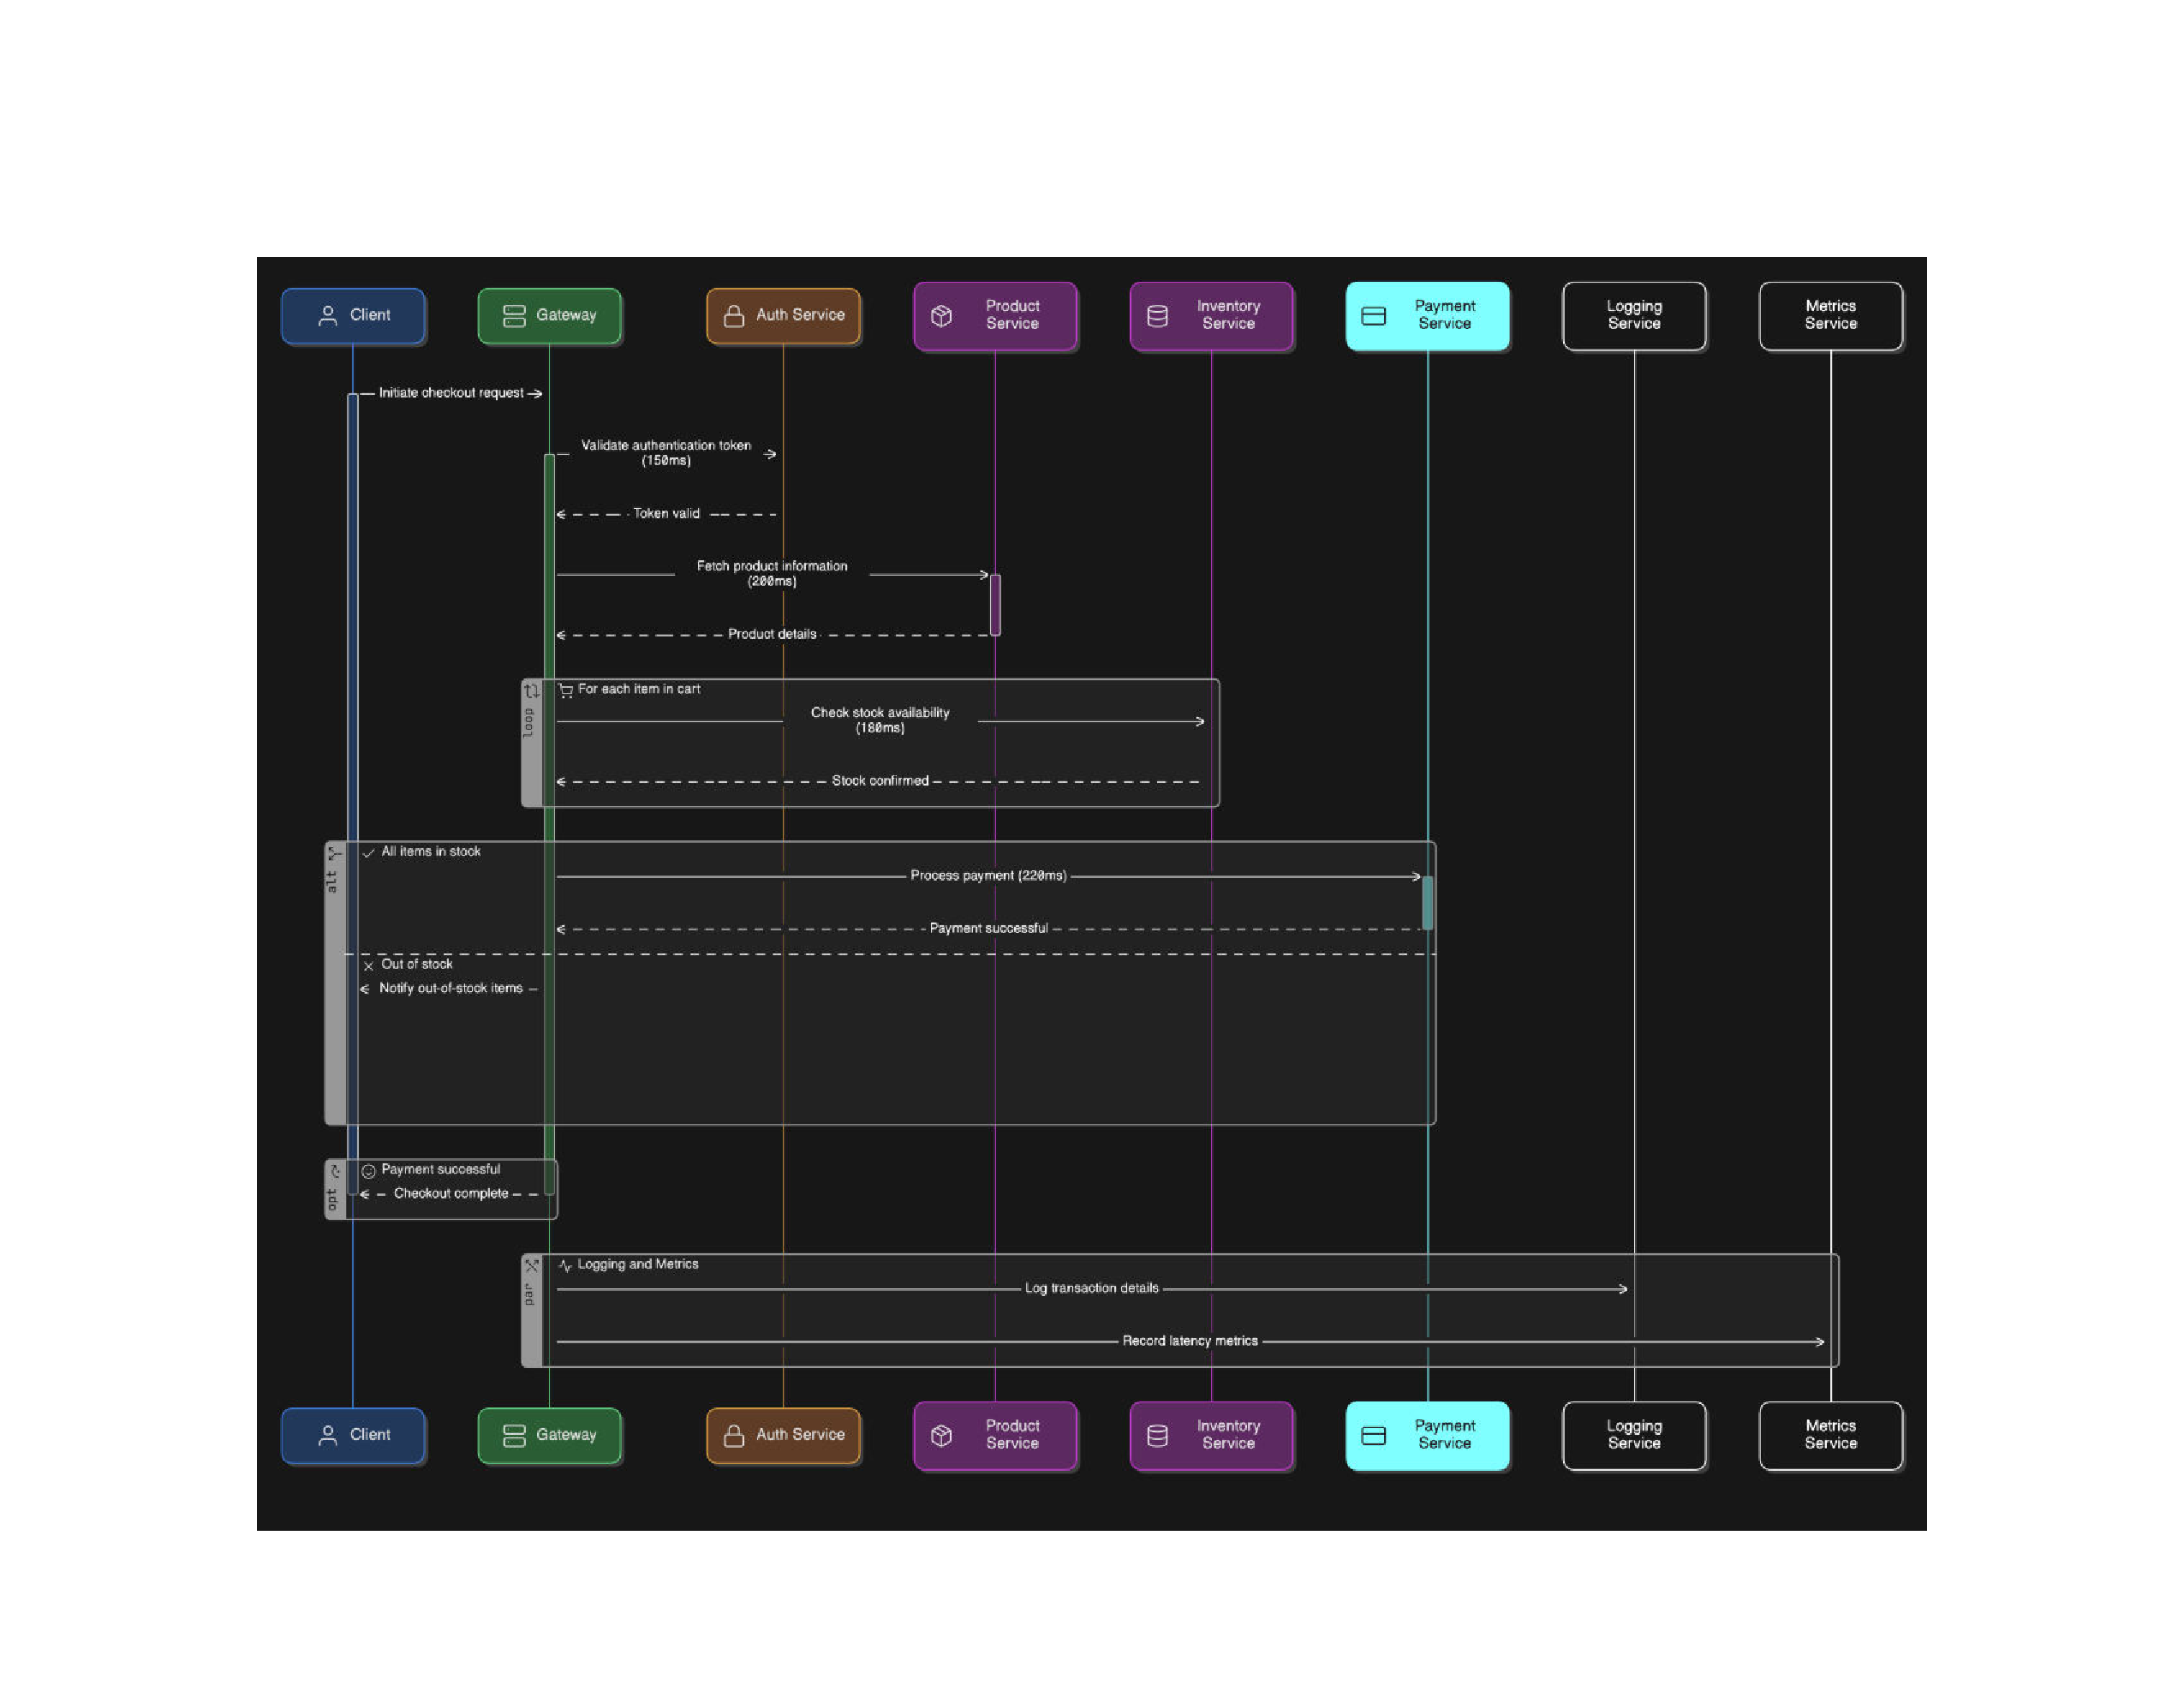Click the 'Checkout complete' message label
Image resolution: width=2184 pixels, height=1685 pixels.
click(451, 1193)
